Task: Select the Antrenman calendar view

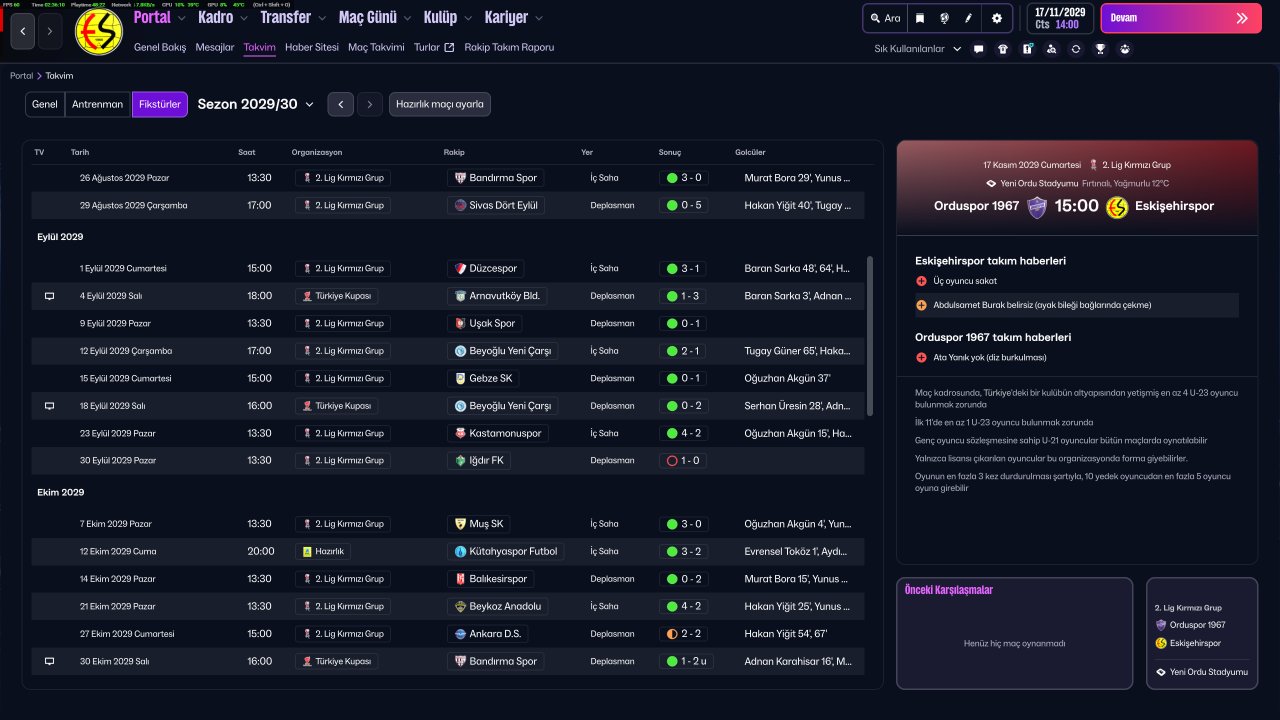Action: [98, 104]
